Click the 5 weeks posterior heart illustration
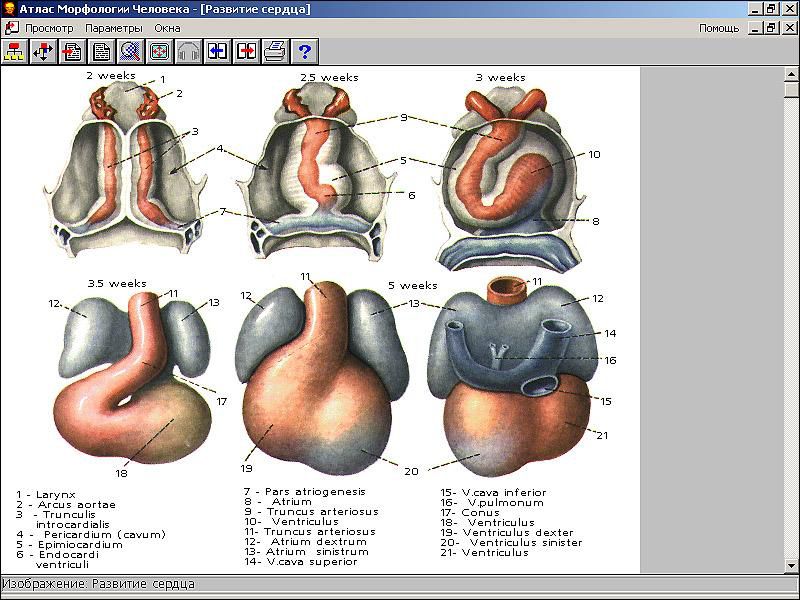This screenshot has width=800, height=600. (x=521, y=375)
